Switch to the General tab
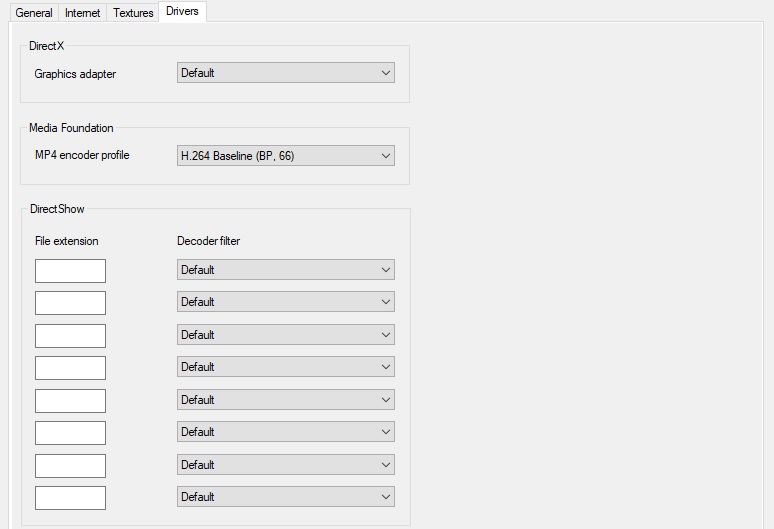 (34, 12)
